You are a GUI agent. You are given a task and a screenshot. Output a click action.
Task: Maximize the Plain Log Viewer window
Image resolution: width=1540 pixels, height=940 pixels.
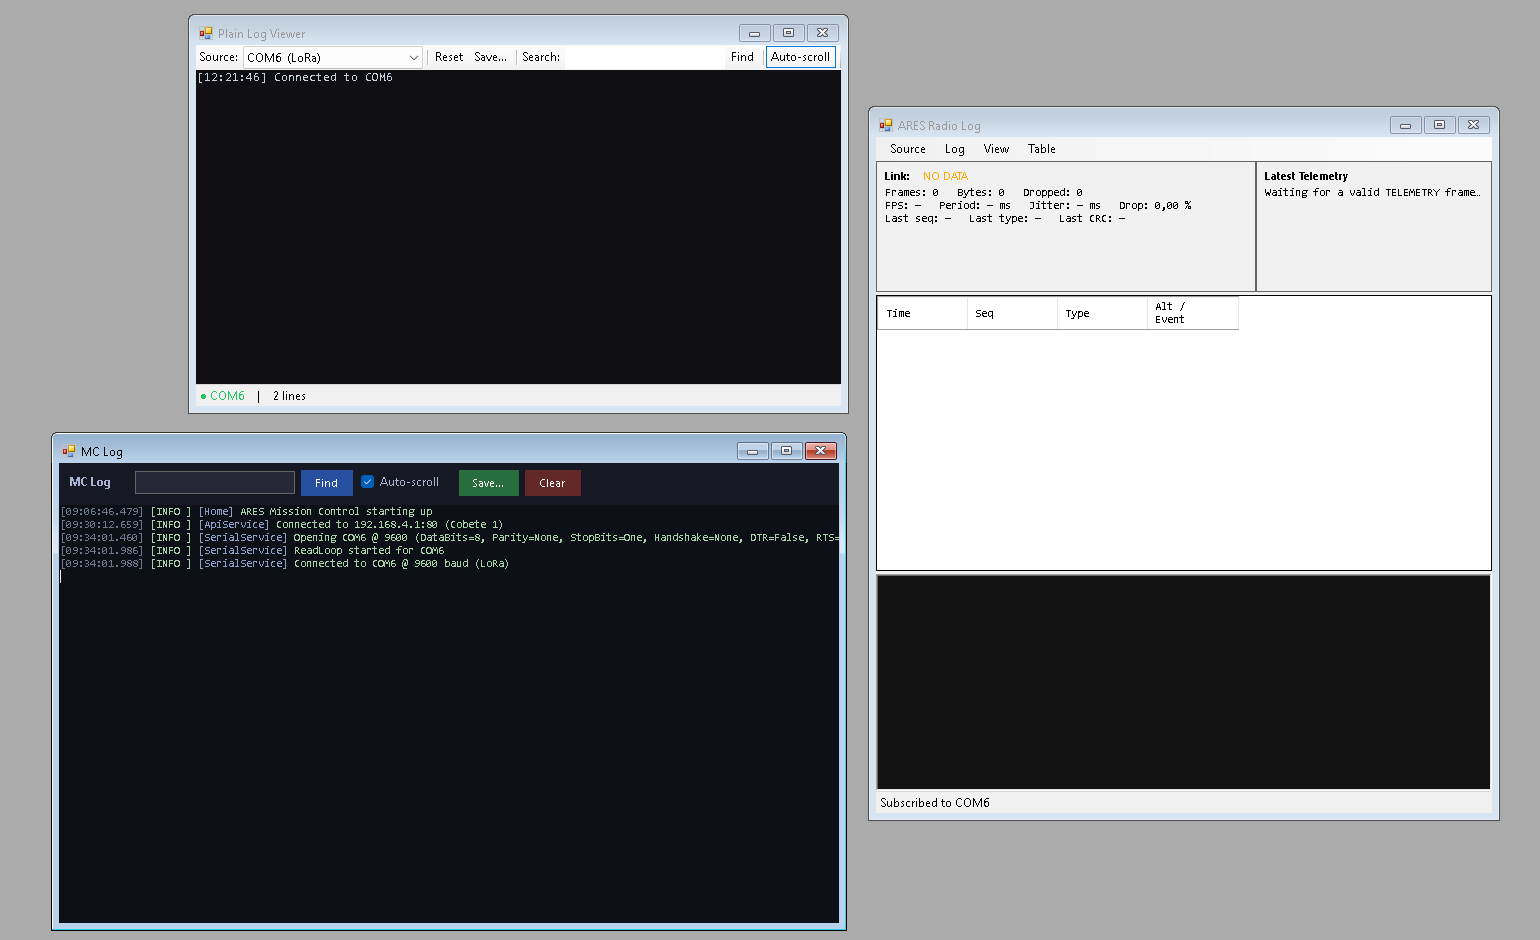point(788,33)
